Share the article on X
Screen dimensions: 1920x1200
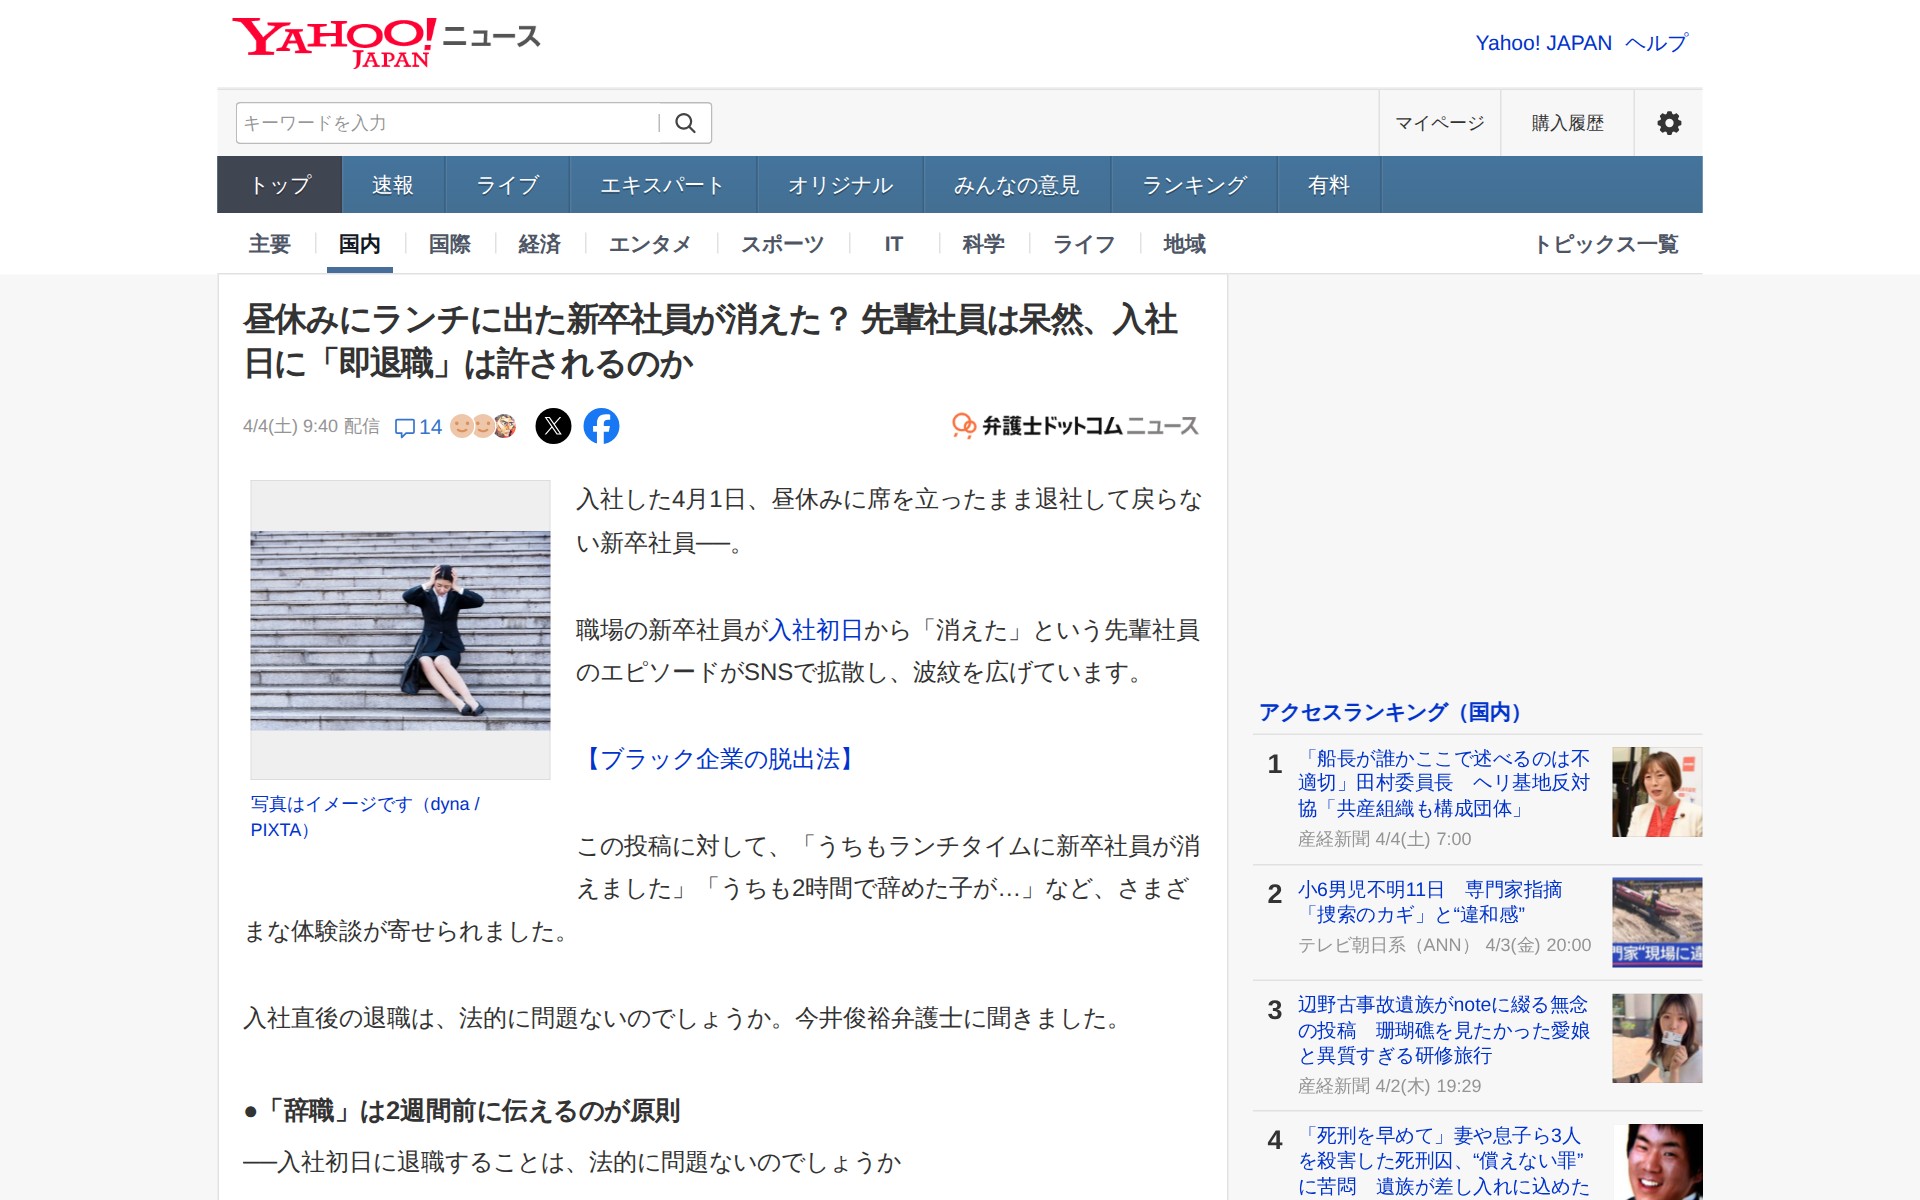click(555, 425)
